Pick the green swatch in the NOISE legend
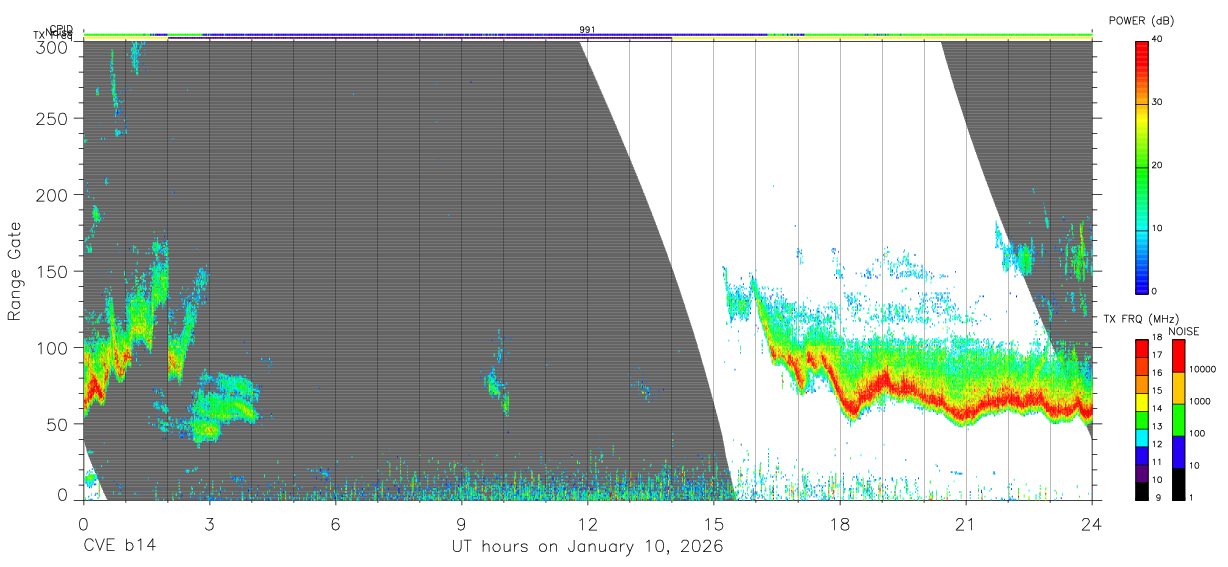The width and height of the screenshot is (1228, 567). tap(1179, 420)
